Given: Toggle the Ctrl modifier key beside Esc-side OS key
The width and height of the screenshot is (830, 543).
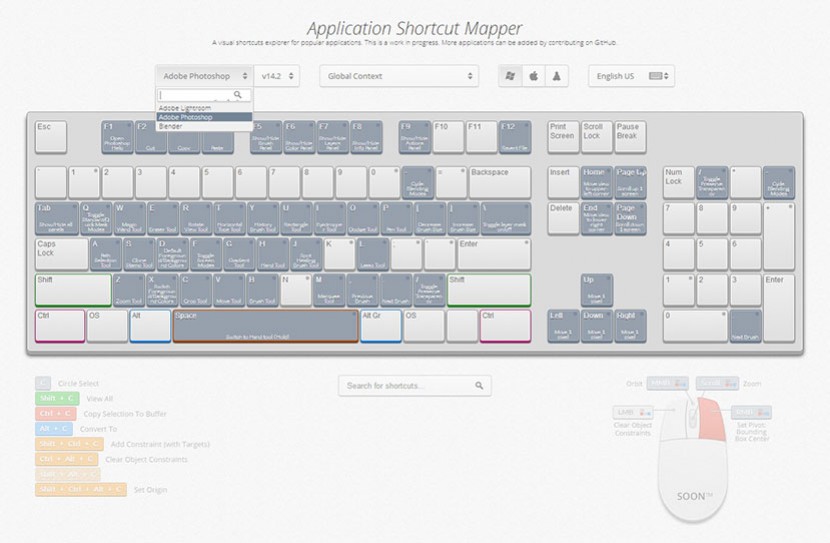Looking at the screenshot, I should [60, 326].
